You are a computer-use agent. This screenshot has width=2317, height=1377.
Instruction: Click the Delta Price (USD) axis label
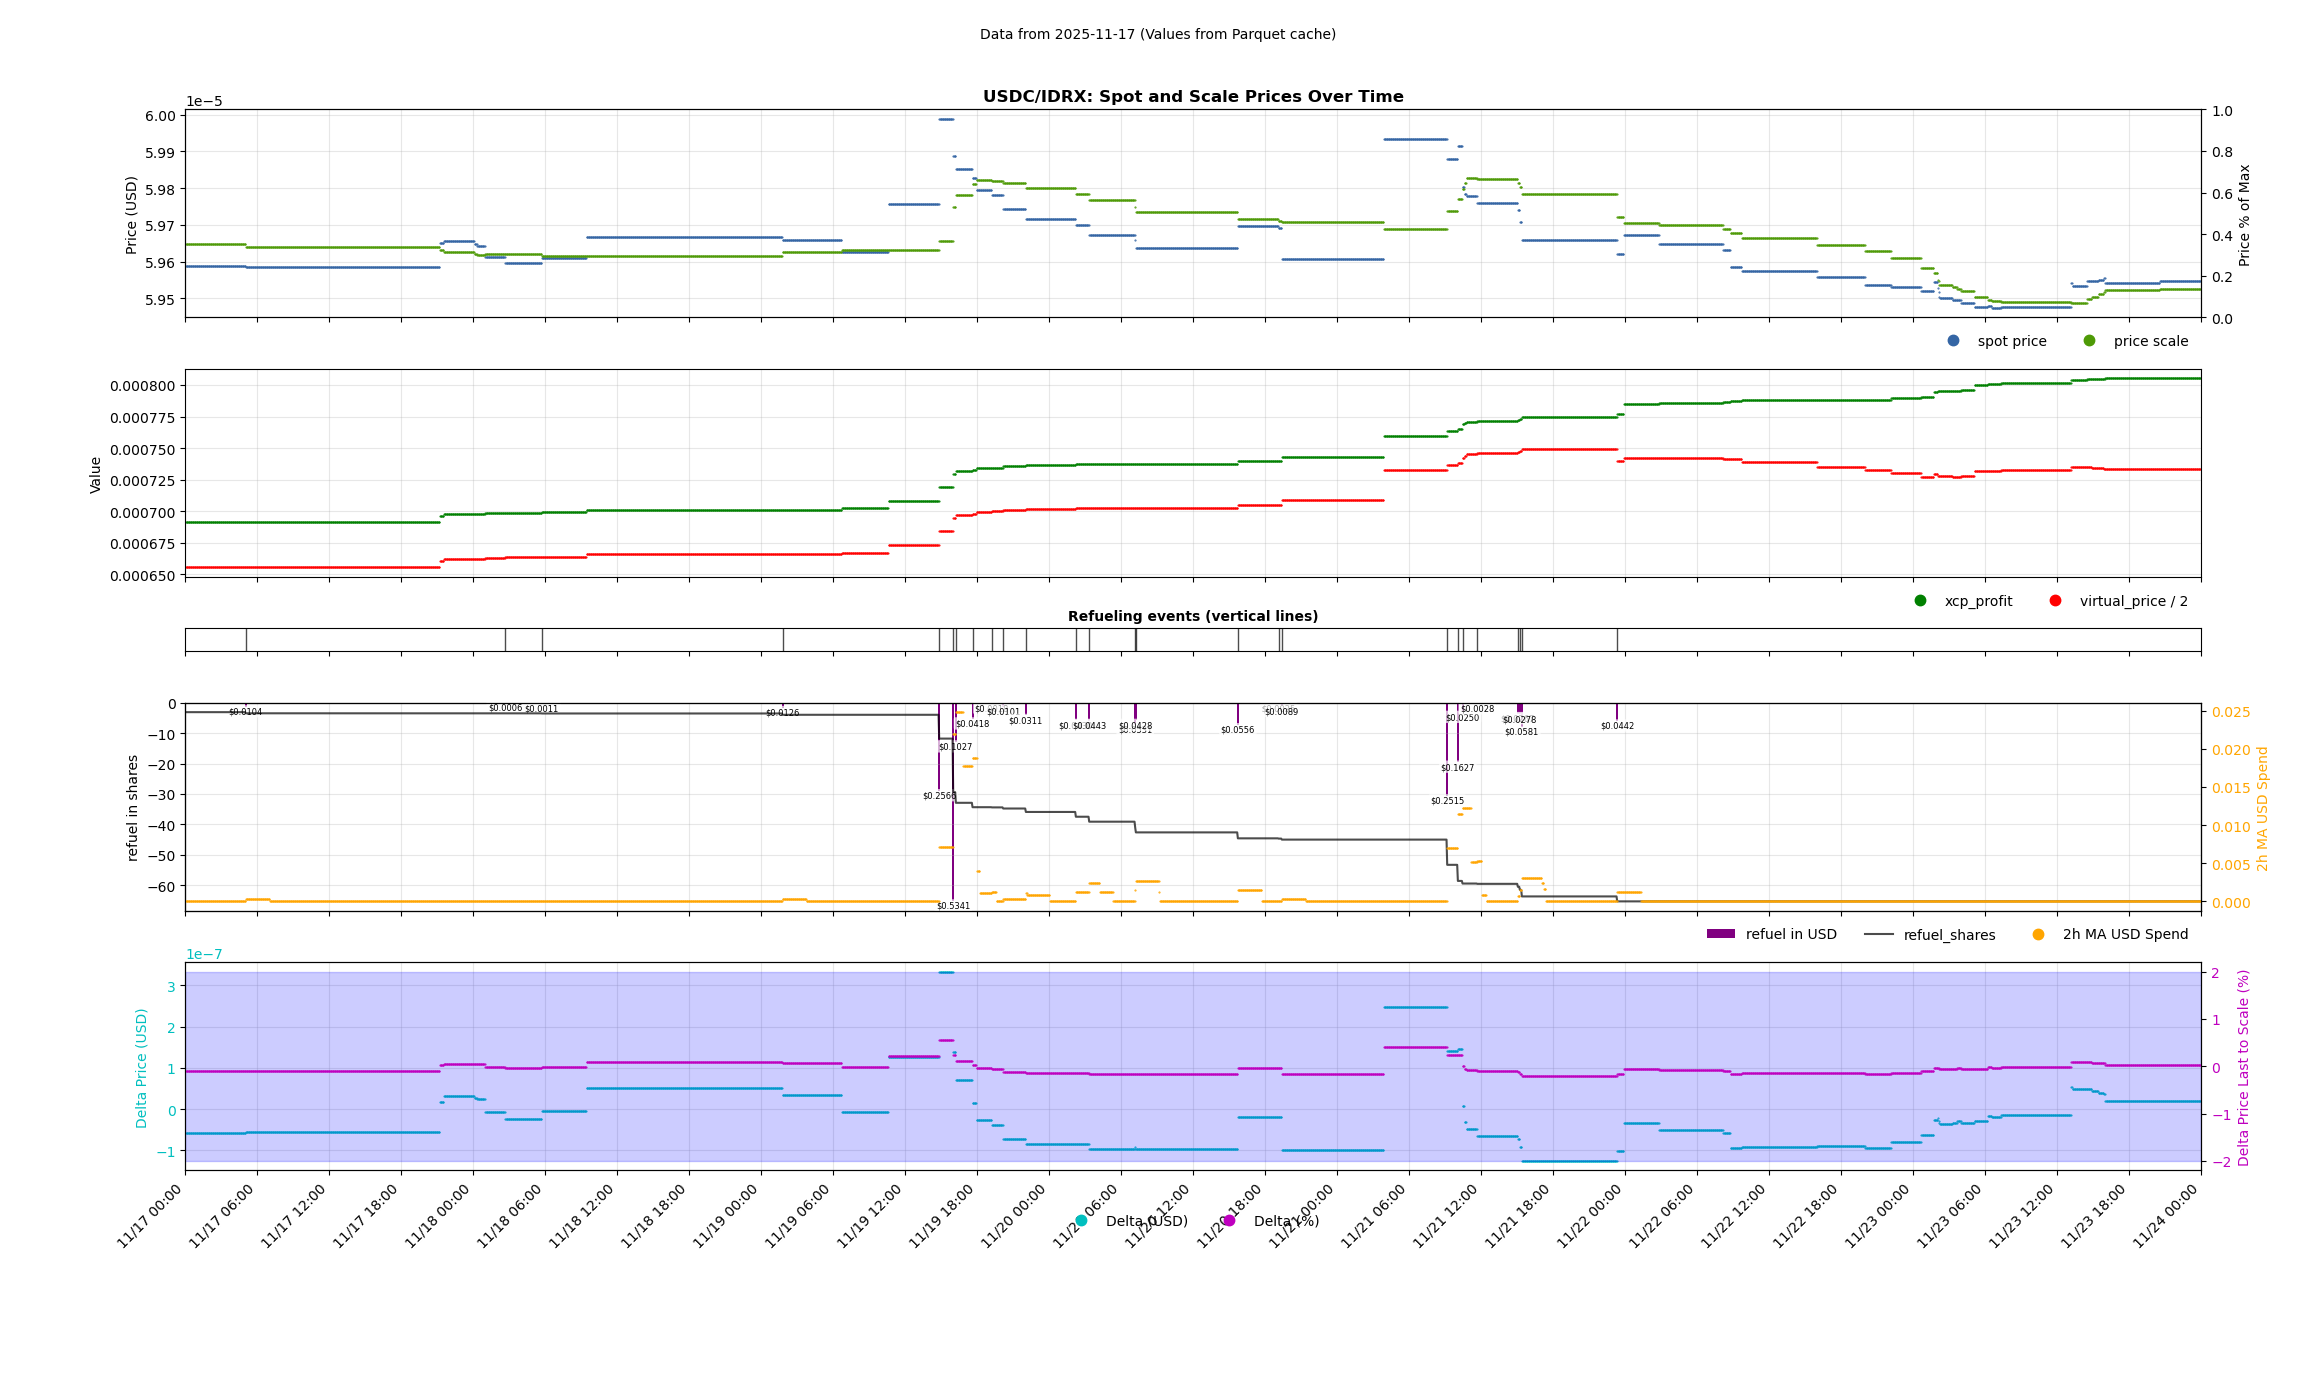pos(142,1067)
